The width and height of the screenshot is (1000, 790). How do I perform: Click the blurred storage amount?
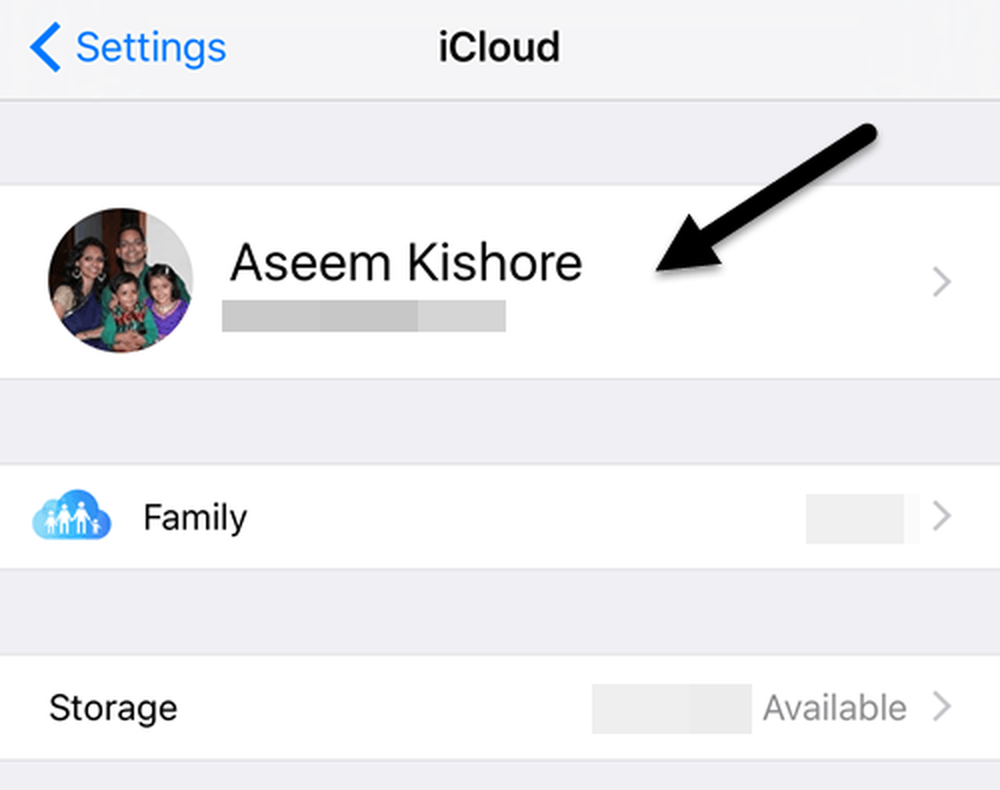click(672, 708)
